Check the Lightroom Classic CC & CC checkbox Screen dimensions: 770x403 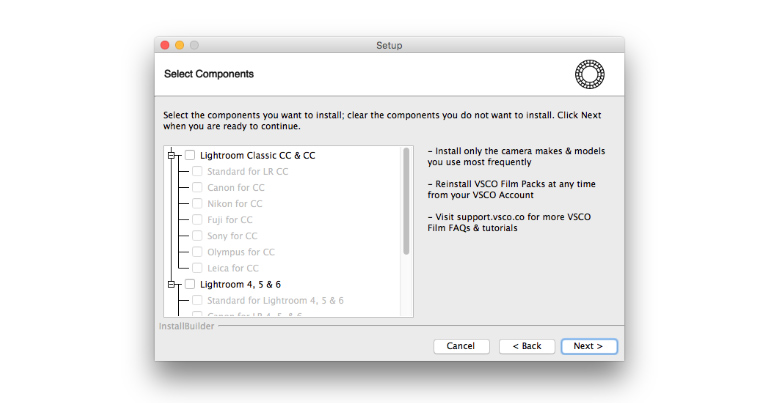coord(190,155)
